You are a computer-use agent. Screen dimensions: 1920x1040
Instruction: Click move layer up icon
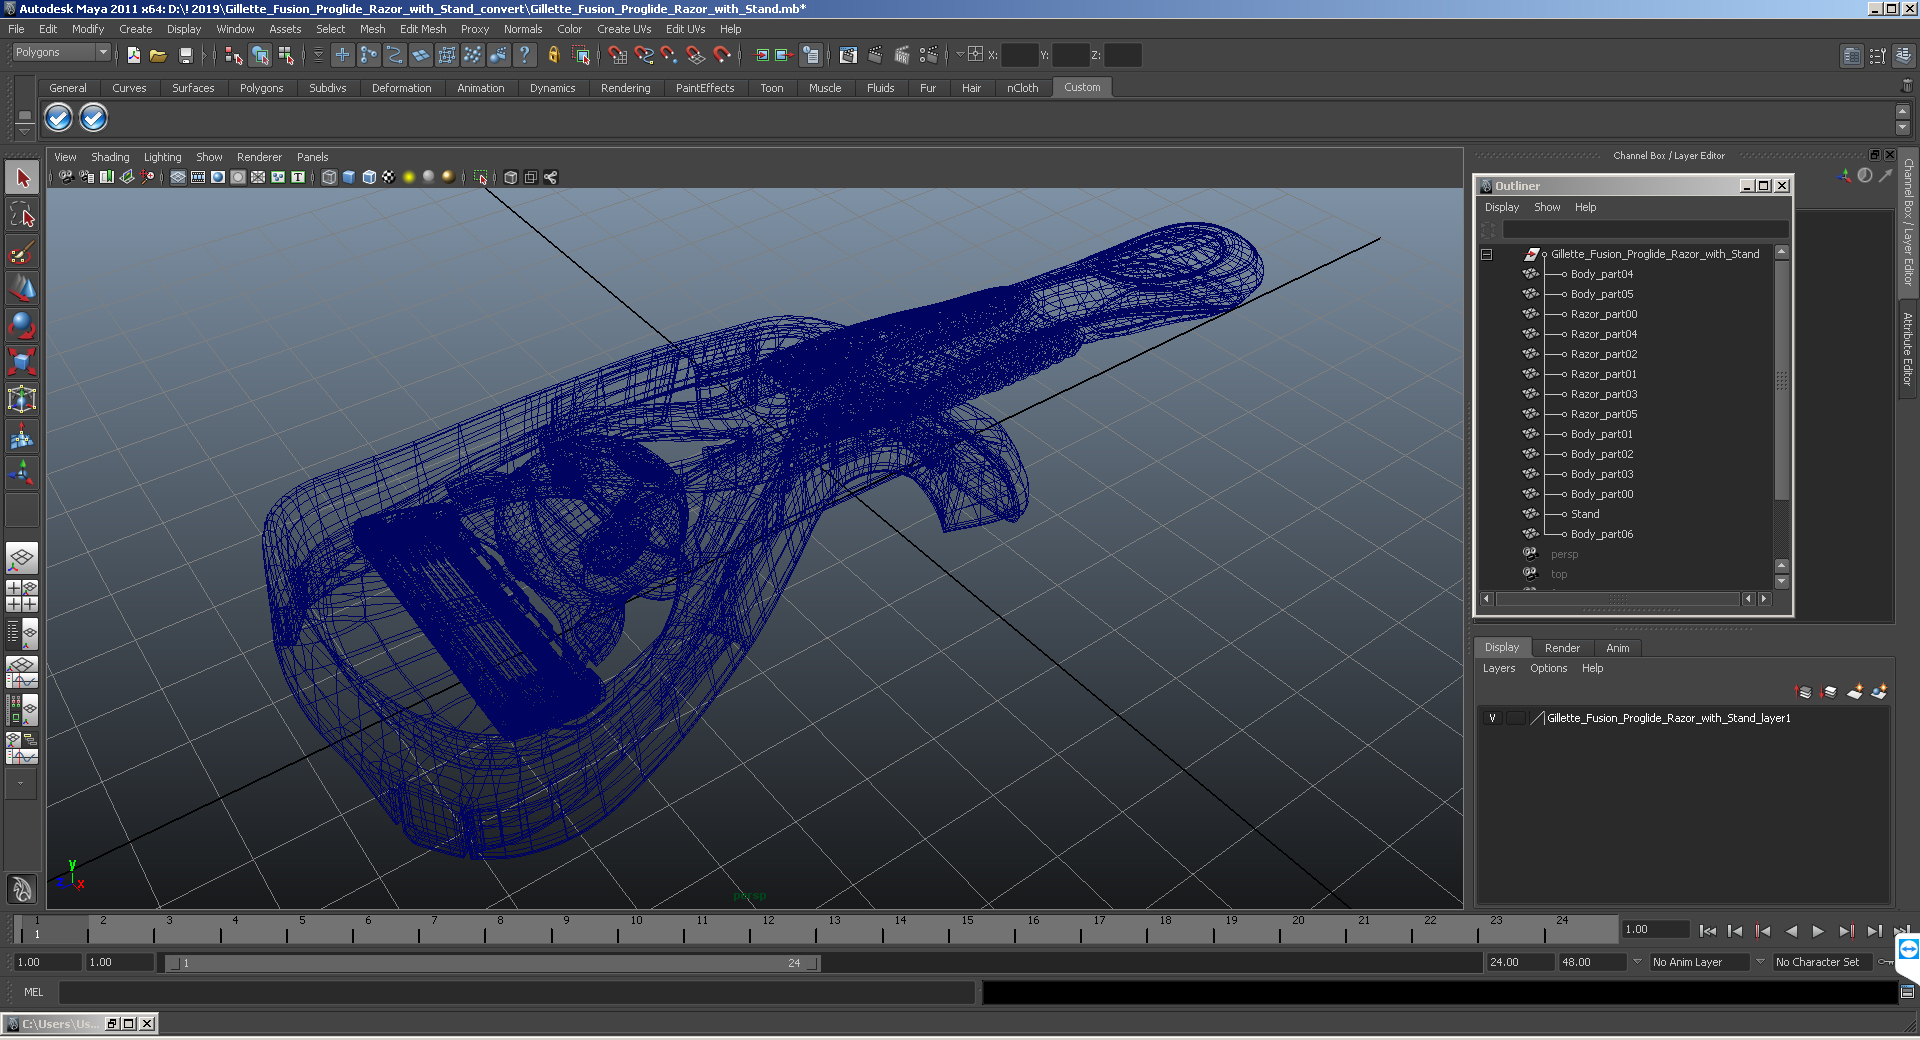pos(1804,692)
